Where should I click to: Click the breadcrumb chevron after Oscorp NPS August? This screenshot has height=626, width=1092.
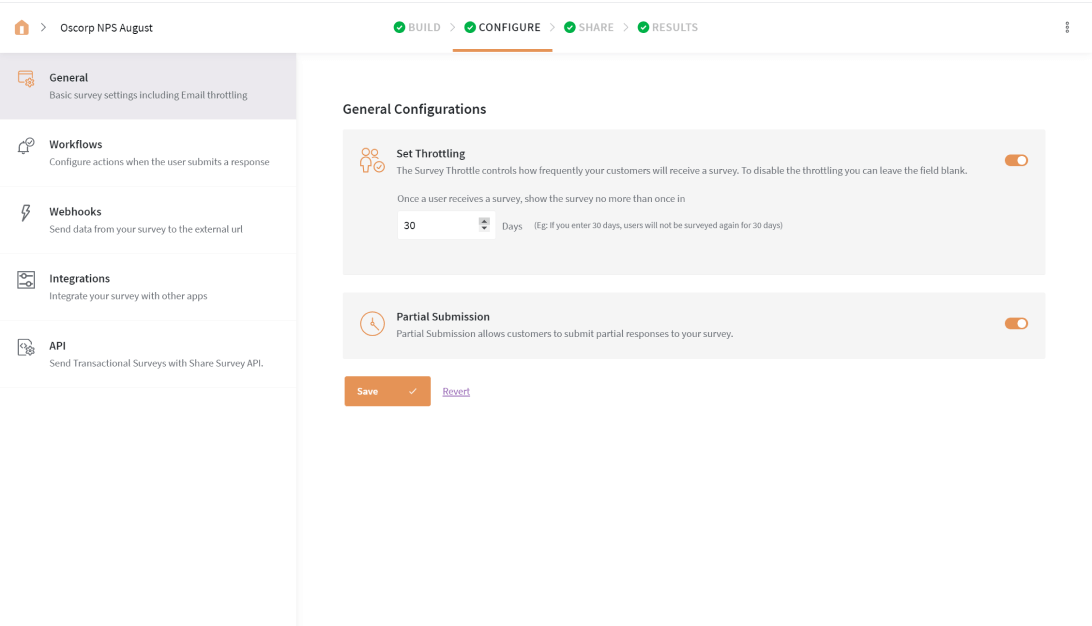tap(42, 27)
